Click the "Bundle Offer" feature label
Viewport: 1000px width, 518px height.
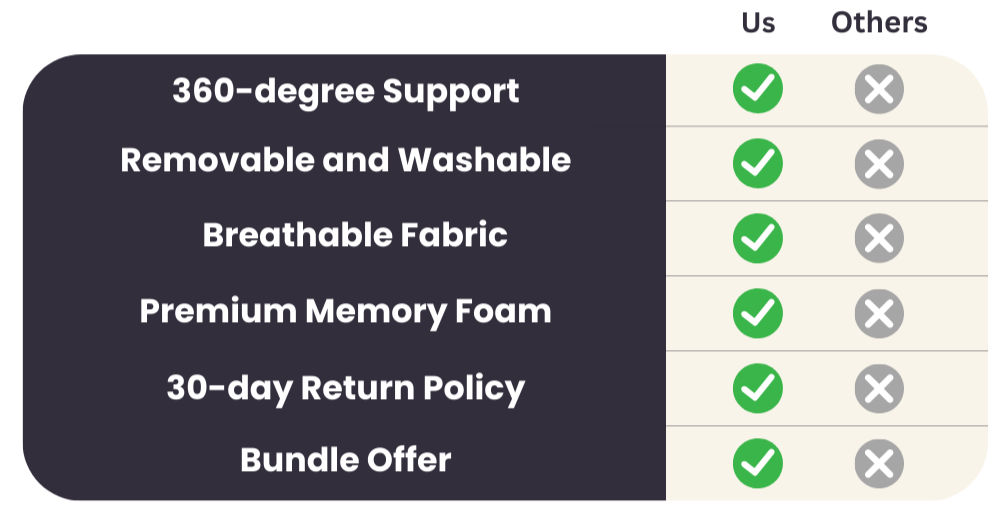[345, 460]
